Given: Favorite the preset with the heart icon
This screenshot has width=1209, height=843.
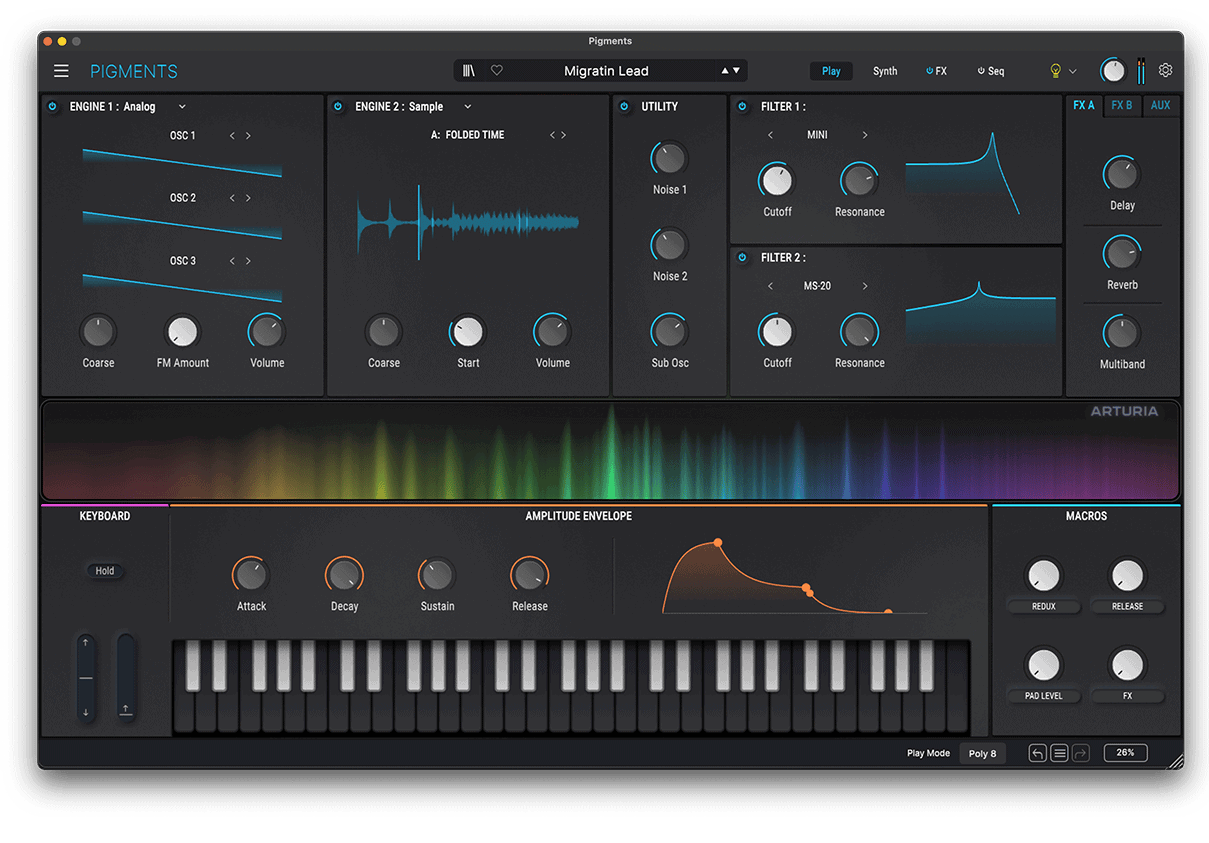Looking at the screenshot, I should click(497, 71).
